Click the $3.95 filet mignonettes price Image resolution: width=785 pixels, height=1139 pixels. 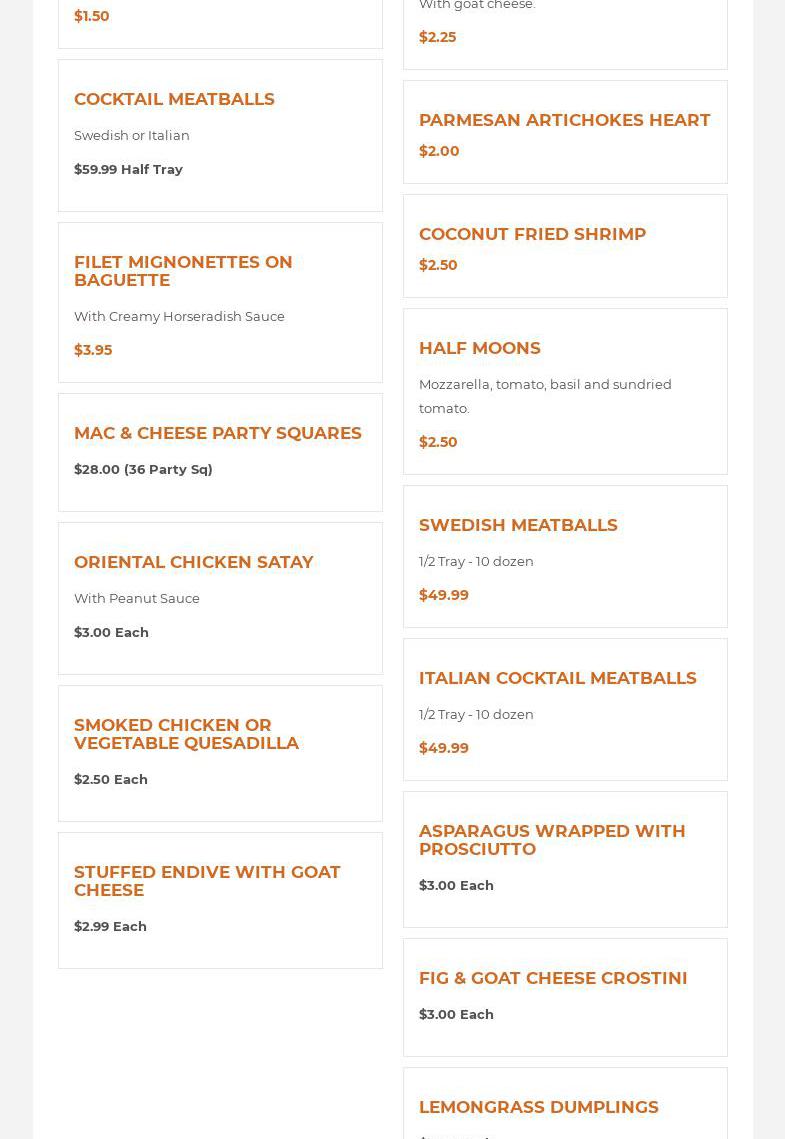[93, 350]
